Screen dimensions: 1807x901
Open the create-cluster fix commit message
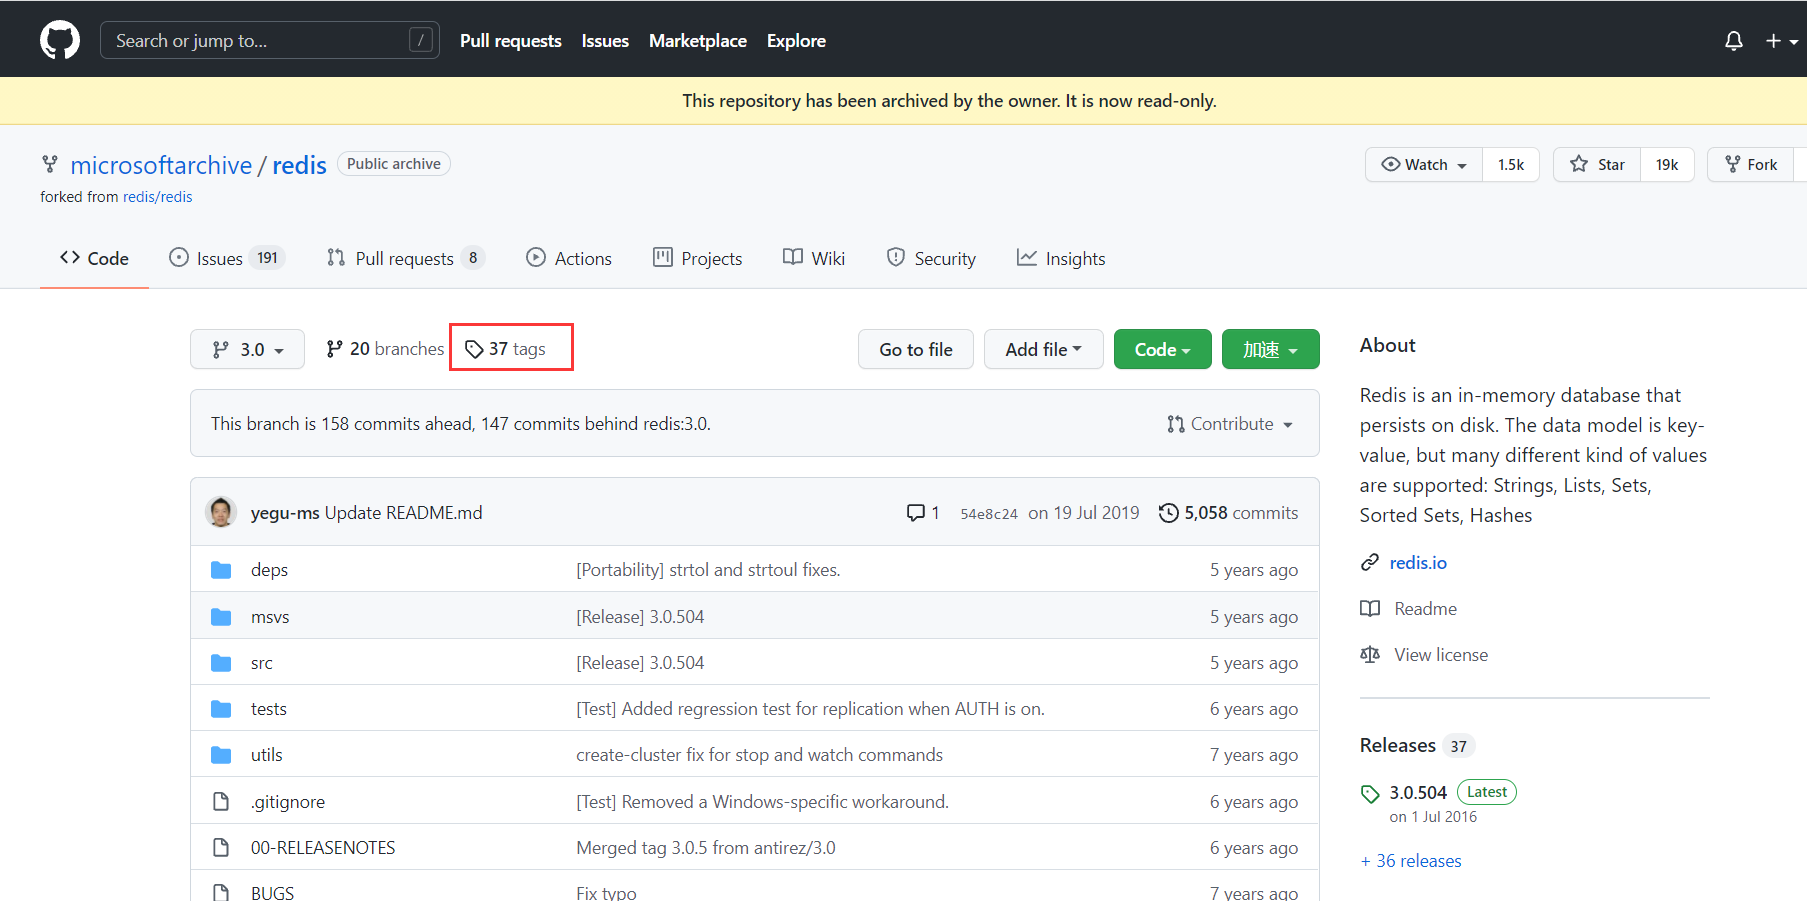759,755
